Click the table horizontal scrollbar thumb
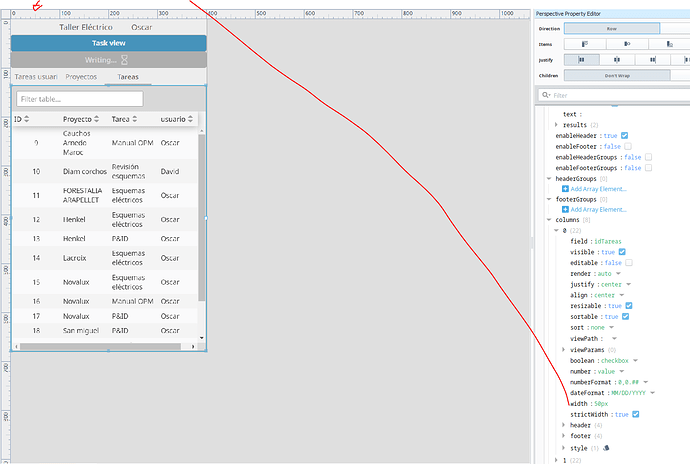Viewport: 690px width, 464px height. click(x=100, y=346)
